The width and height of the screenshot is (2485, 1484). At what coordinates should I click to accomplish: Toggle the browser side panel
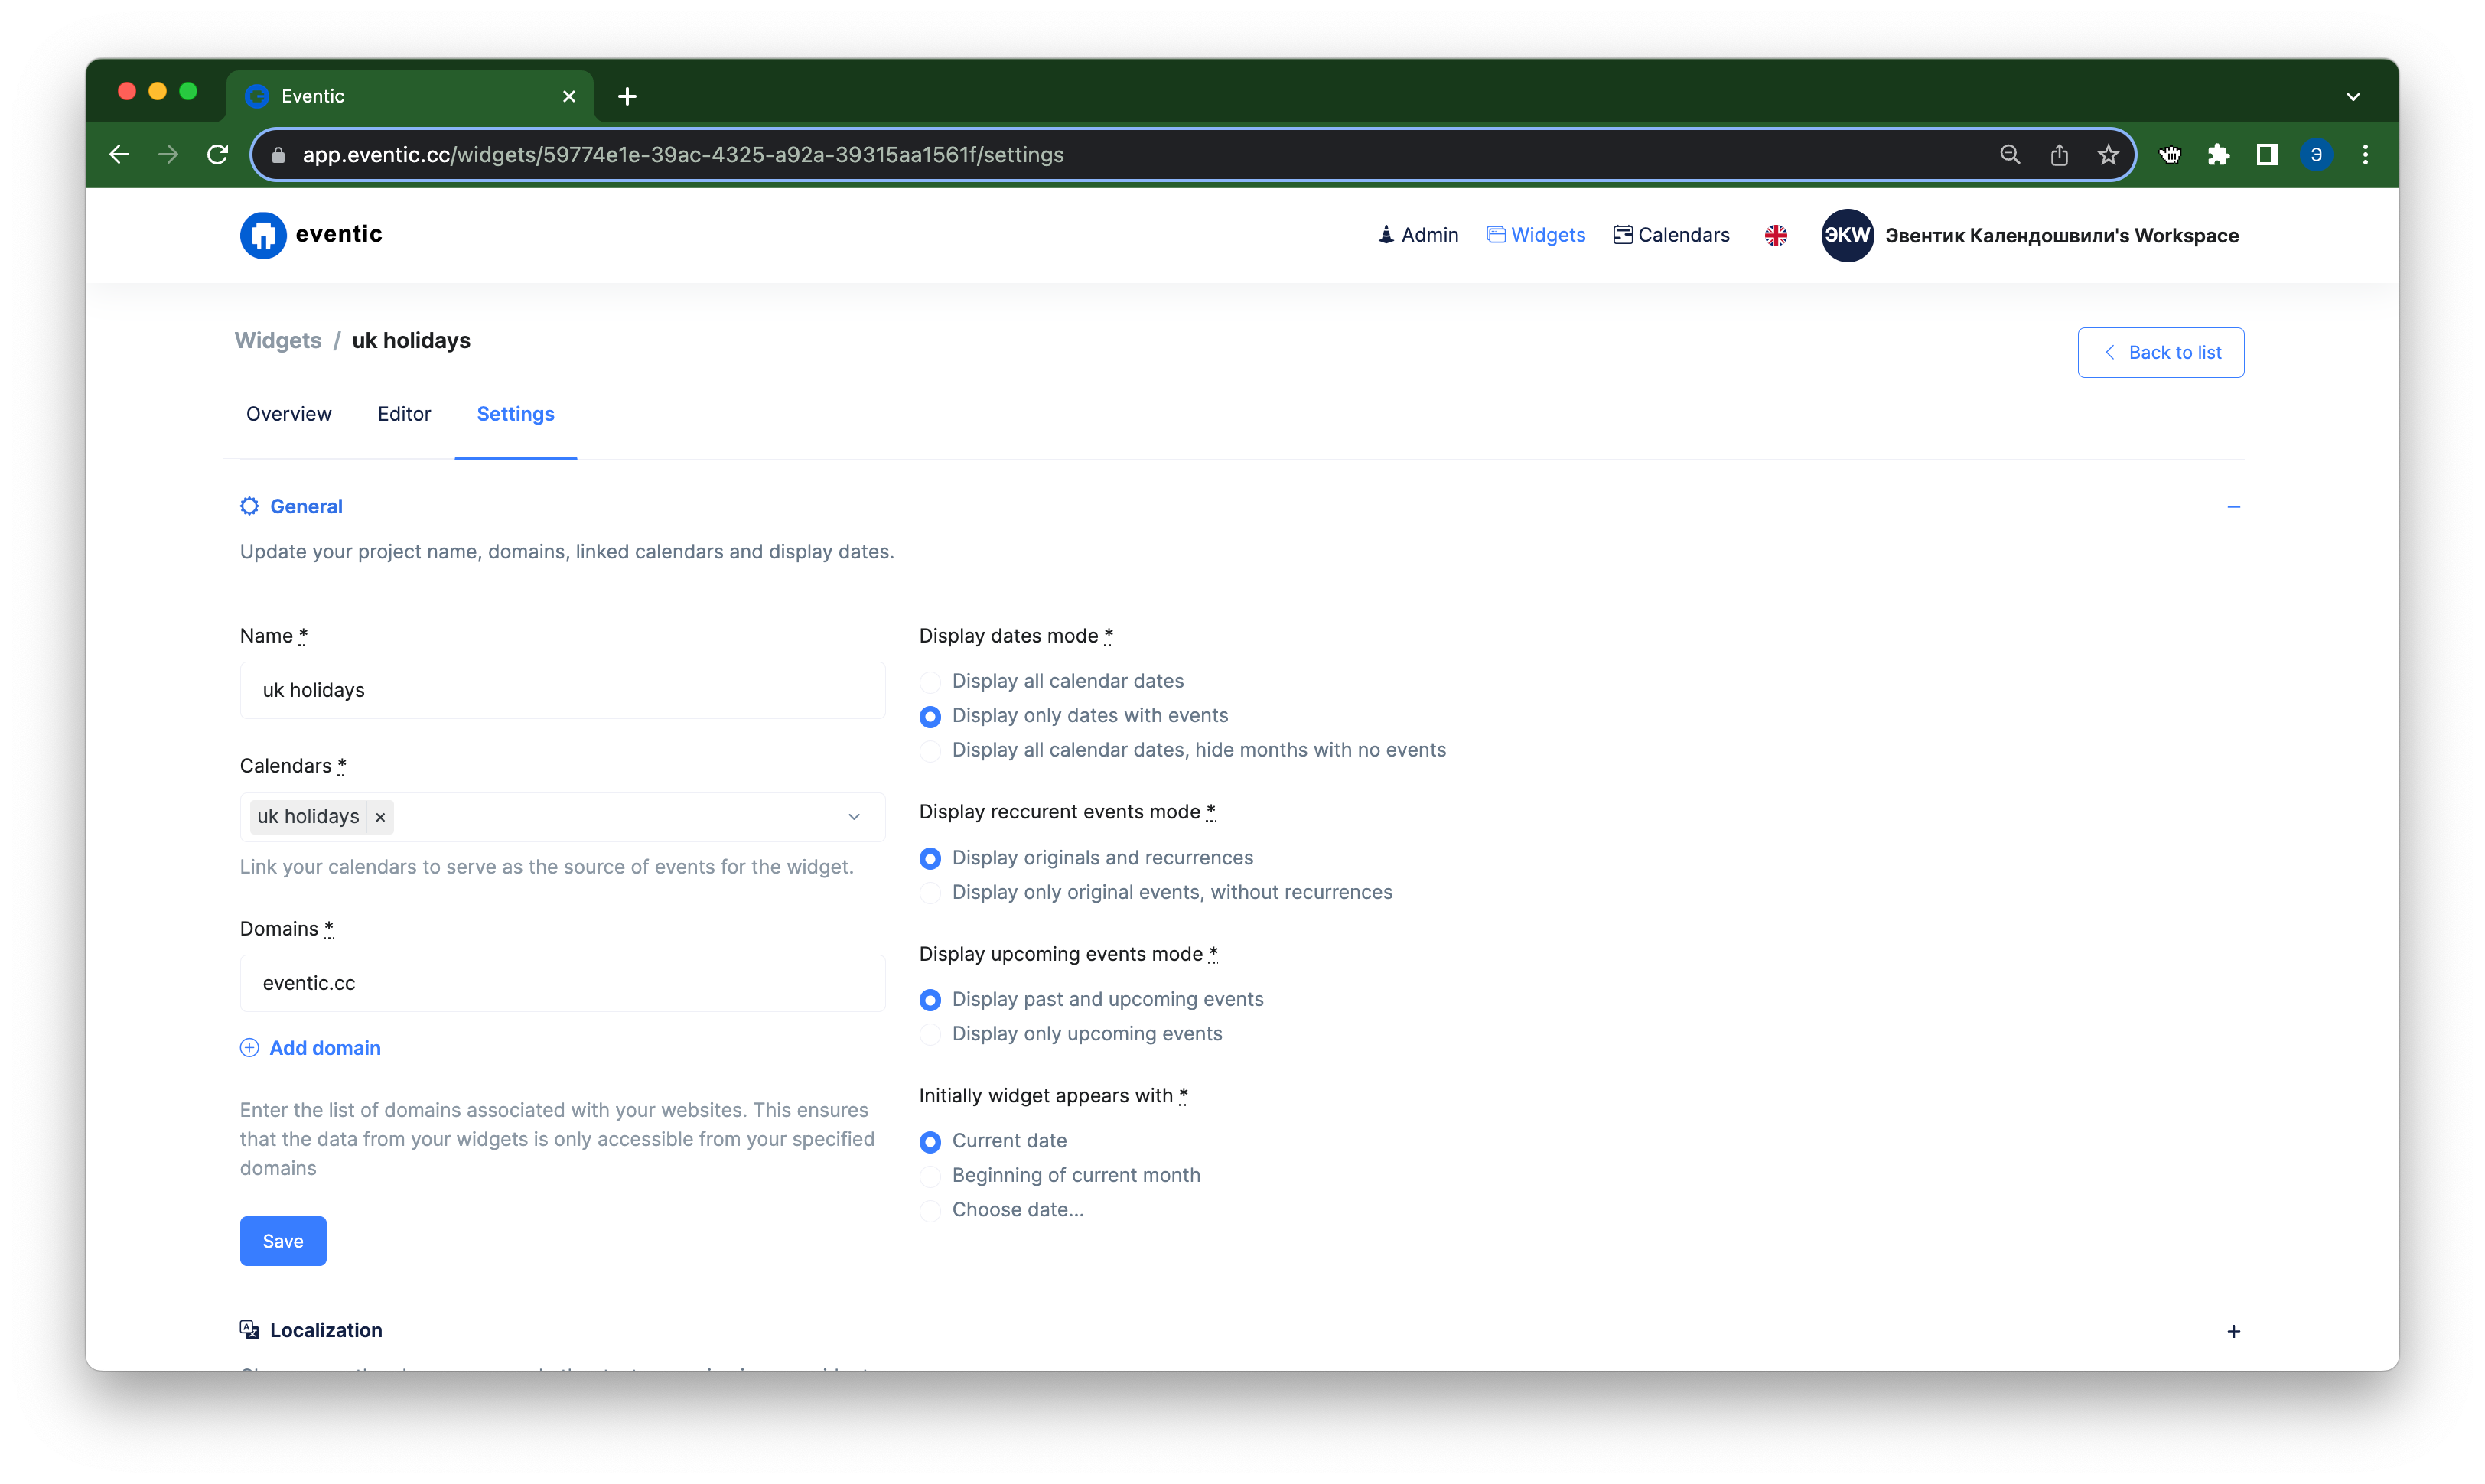pos(2267,155)
